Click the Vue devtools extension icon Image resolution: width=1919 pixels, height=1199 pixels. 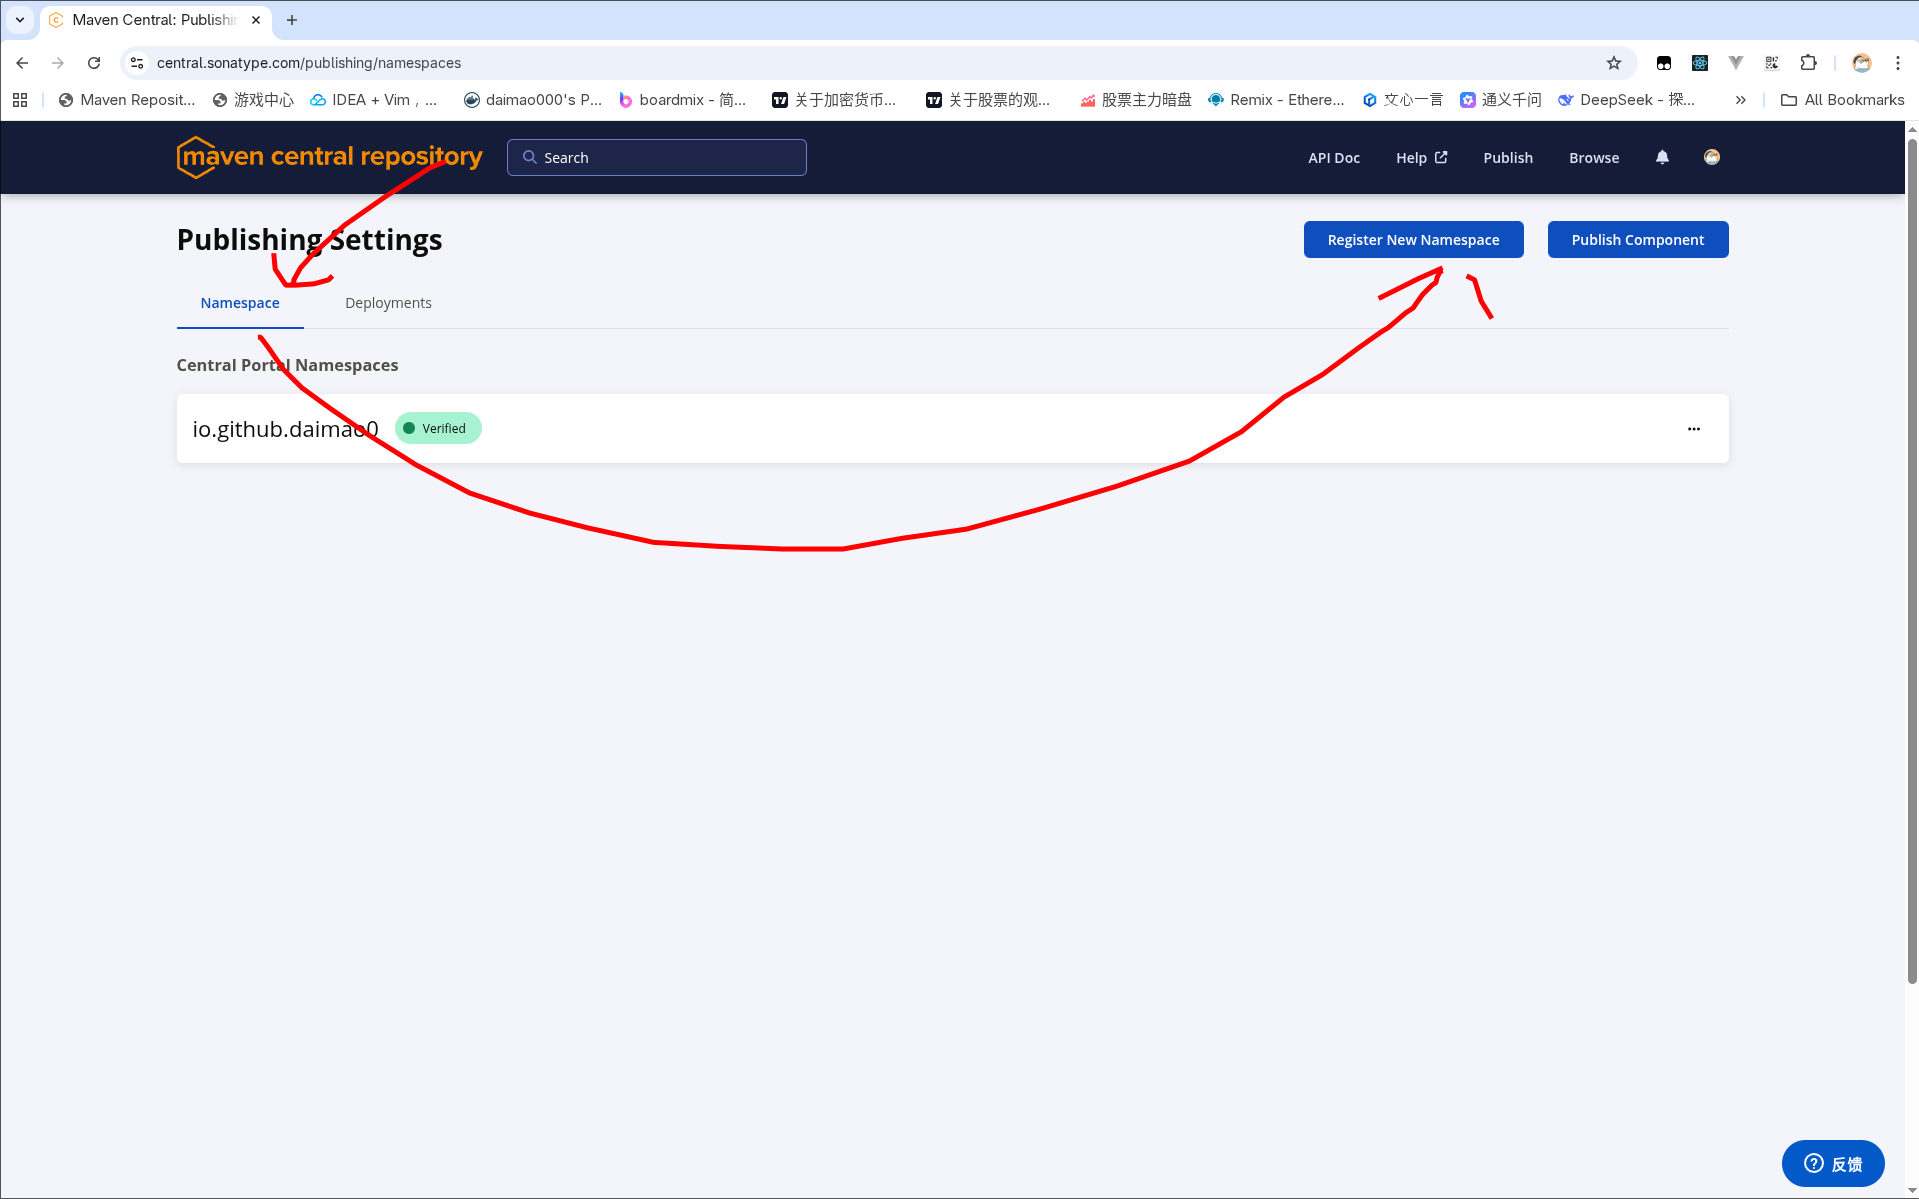[1736, 63]
